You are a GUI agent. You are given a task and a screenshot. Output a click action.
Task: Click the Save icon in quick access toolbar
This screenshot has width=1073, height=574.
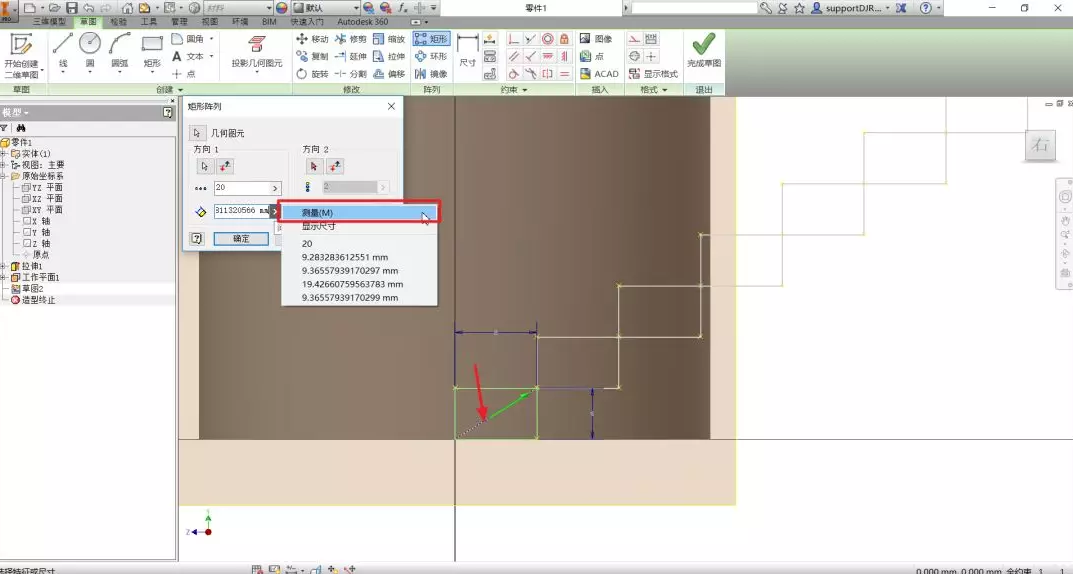click(71, 8)
